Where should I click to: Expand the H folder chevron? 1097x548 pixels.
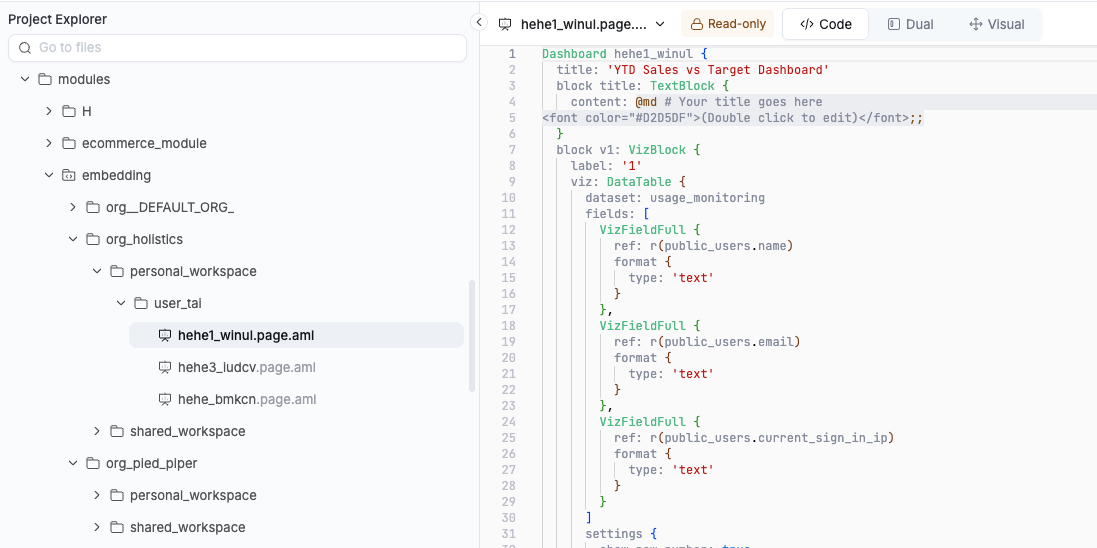49,112
